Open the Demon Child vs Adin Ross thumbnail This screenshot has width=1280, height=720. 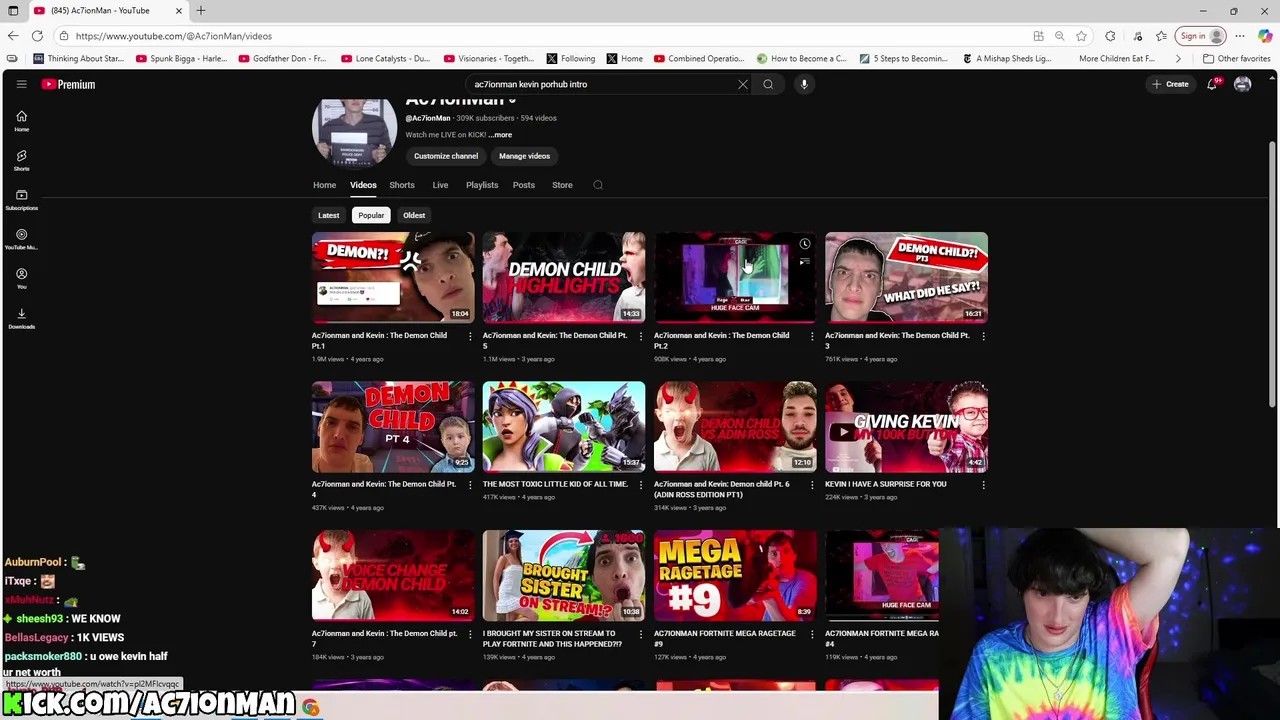pyautogui.click(x=735, y=426)
